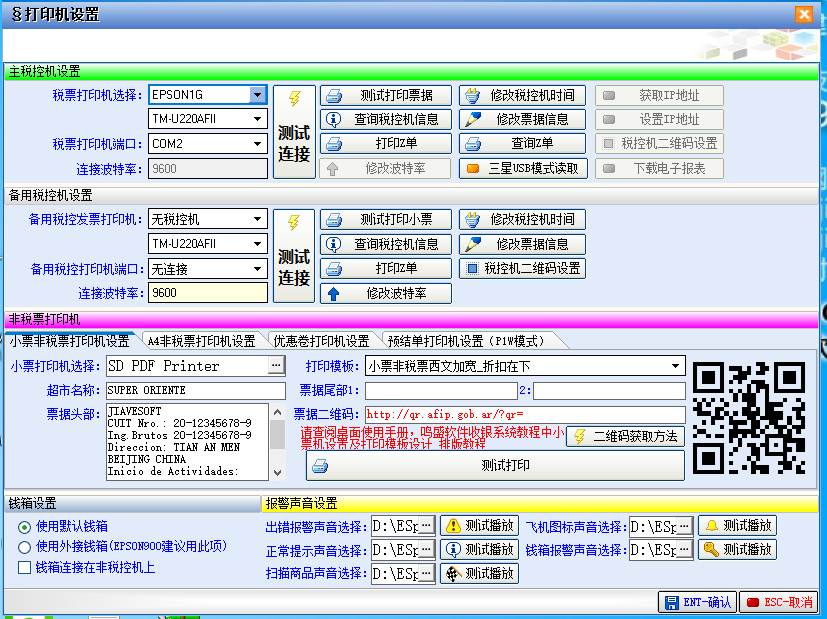Click the 测试打印票据 printer icon button
Viewport: 827px width, 619px height.
385,96
